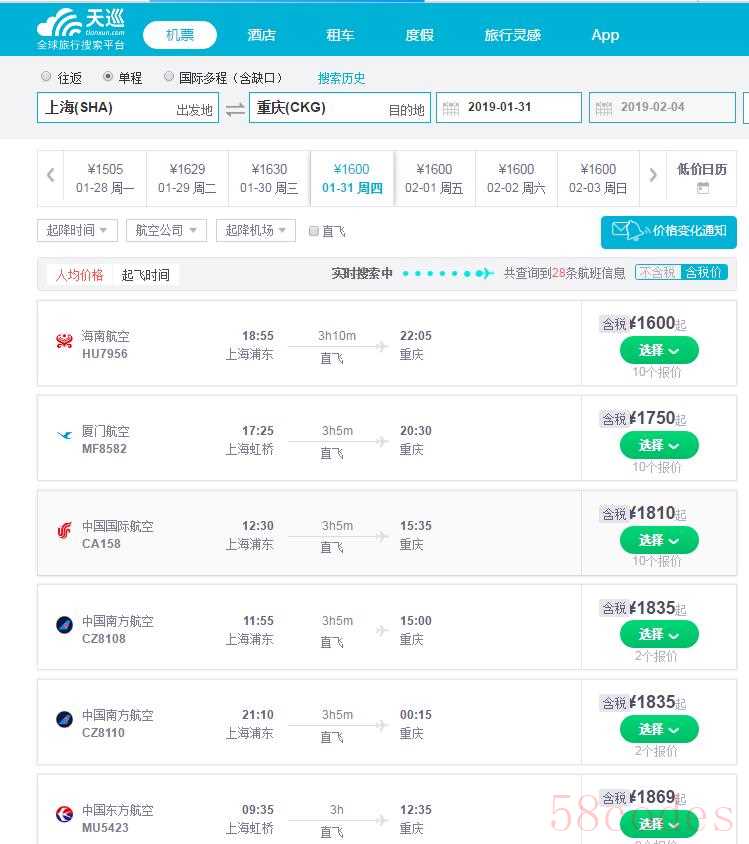Open the low-price calendar icon

702,188
